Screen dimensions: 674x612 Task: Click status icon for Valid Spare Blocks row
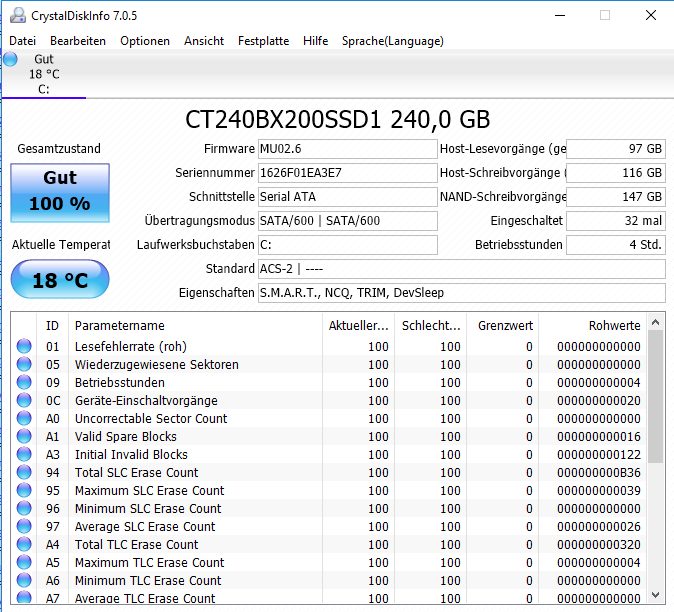pyautogui.click(x=24, y=437)
